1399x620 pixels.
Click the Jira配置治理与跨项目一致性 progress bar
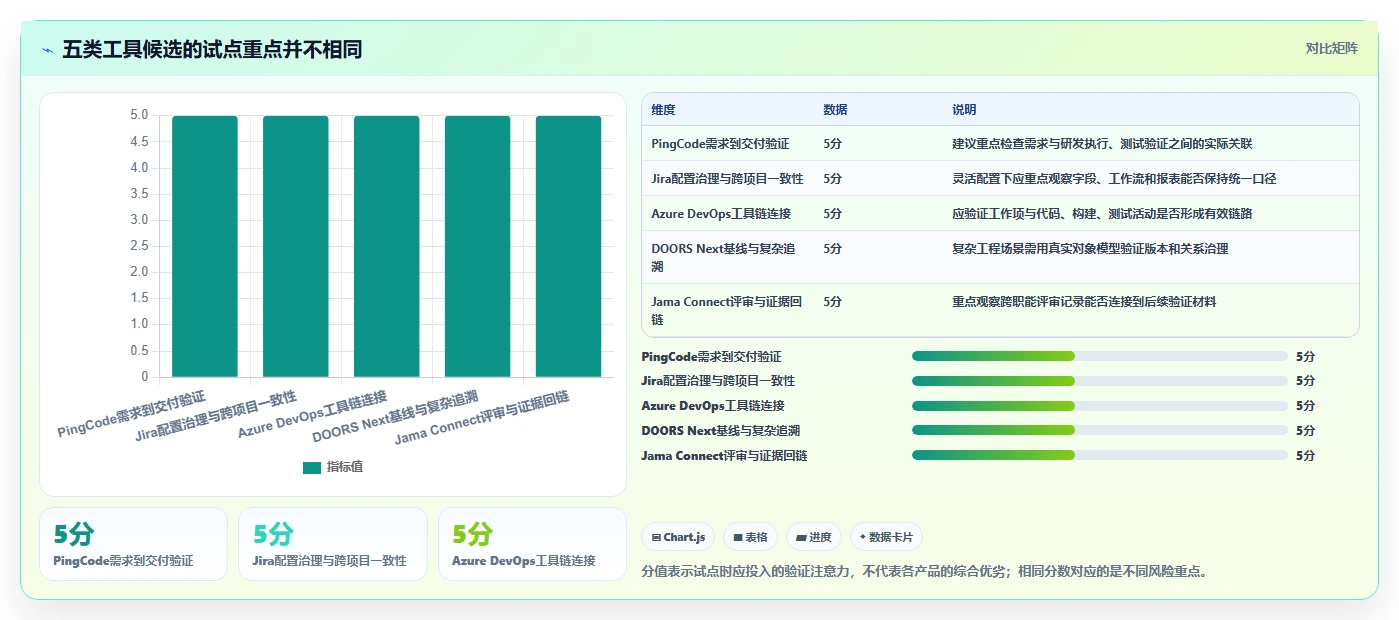pos(1100,381)
